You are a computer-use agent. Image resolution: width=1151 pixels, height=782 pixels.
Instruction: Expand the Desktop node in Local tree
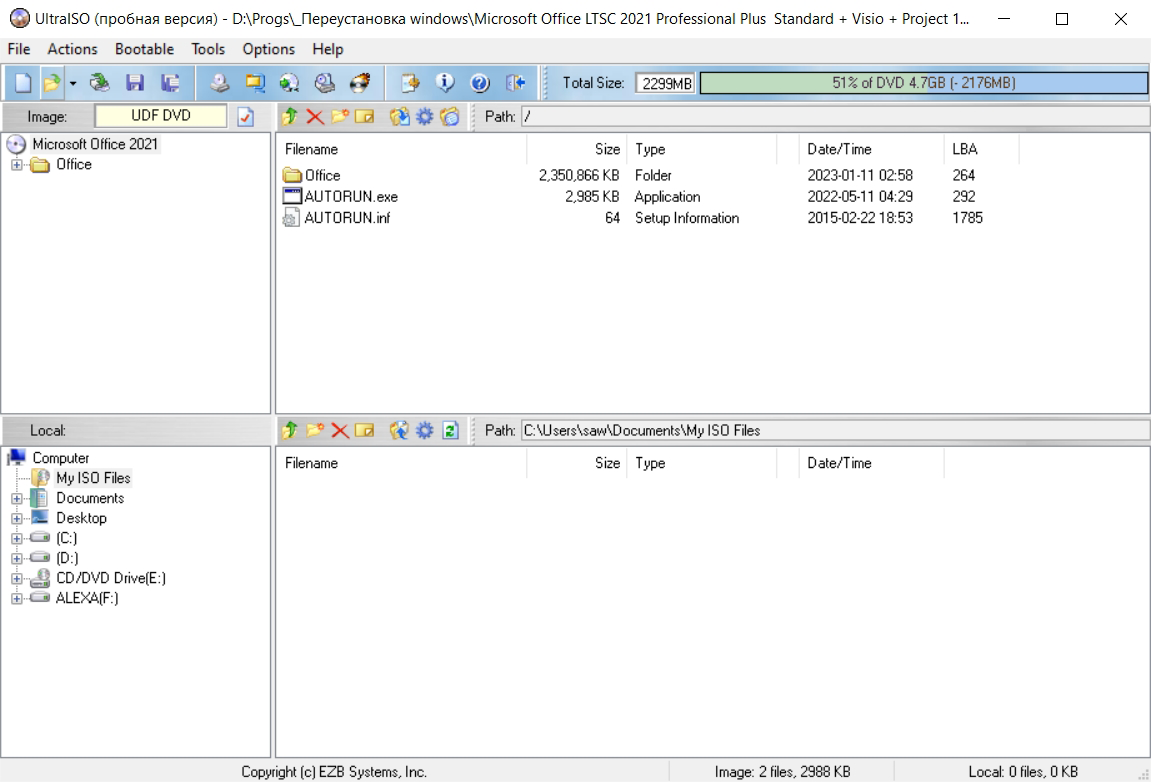[x=16, y=518]
